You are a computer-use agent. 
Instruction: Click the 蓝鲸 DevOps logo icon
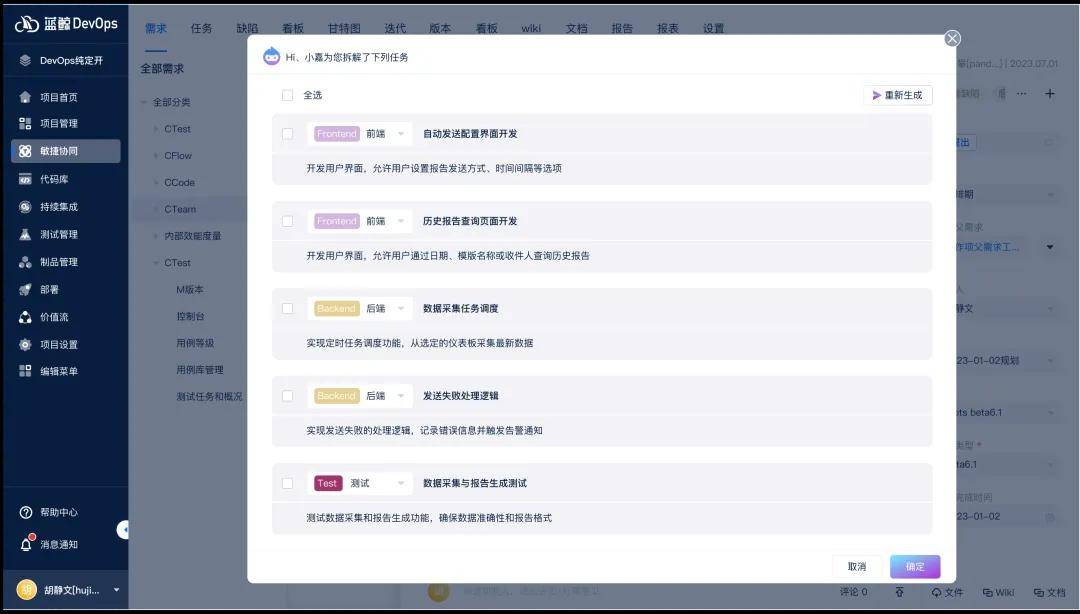click(x=26, y=24)
